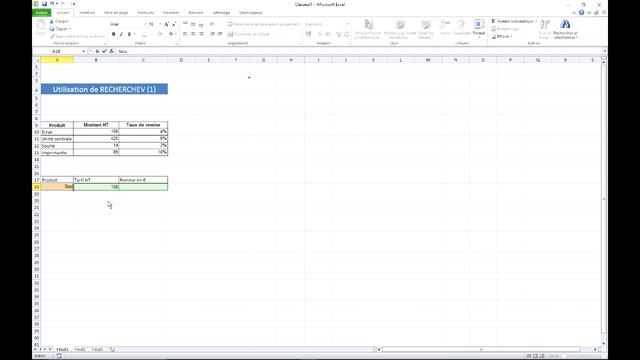Open Insert Function fx
Screen dimensions: 640x360
point(111,51)
